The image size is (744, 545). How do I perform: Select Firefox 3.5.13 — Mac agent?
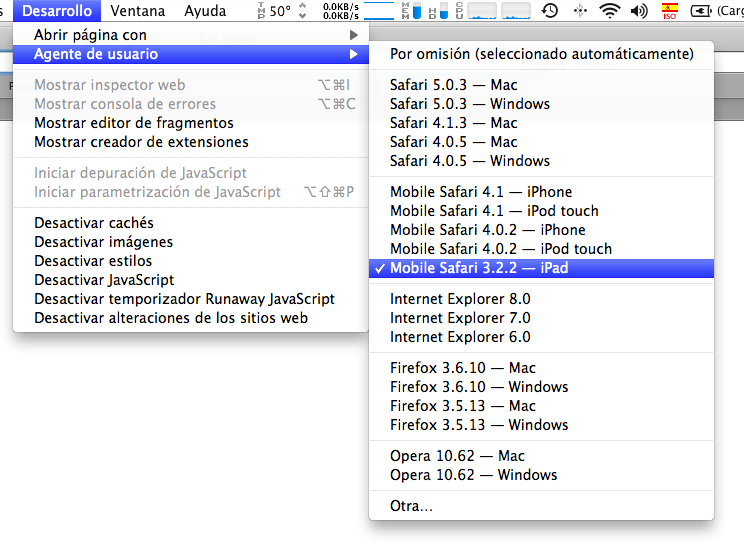click(541, 406)
